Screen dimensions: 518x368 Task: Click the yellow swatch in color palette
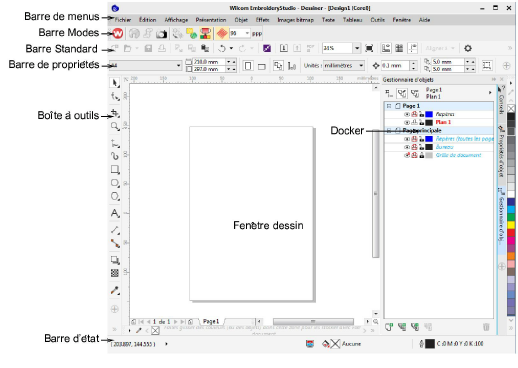pos(511,225)
